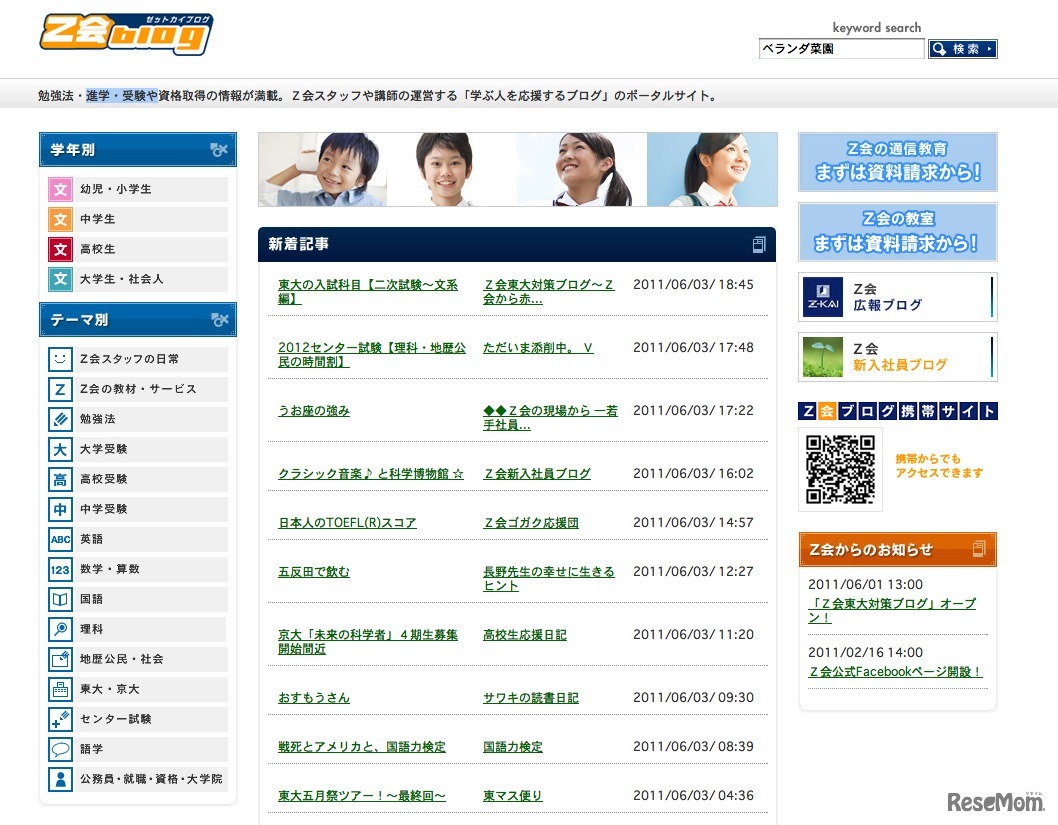This screenshot has height=825, width=1058.
Task: Click the 高校受験 高 icon
Action: [60, 479]
